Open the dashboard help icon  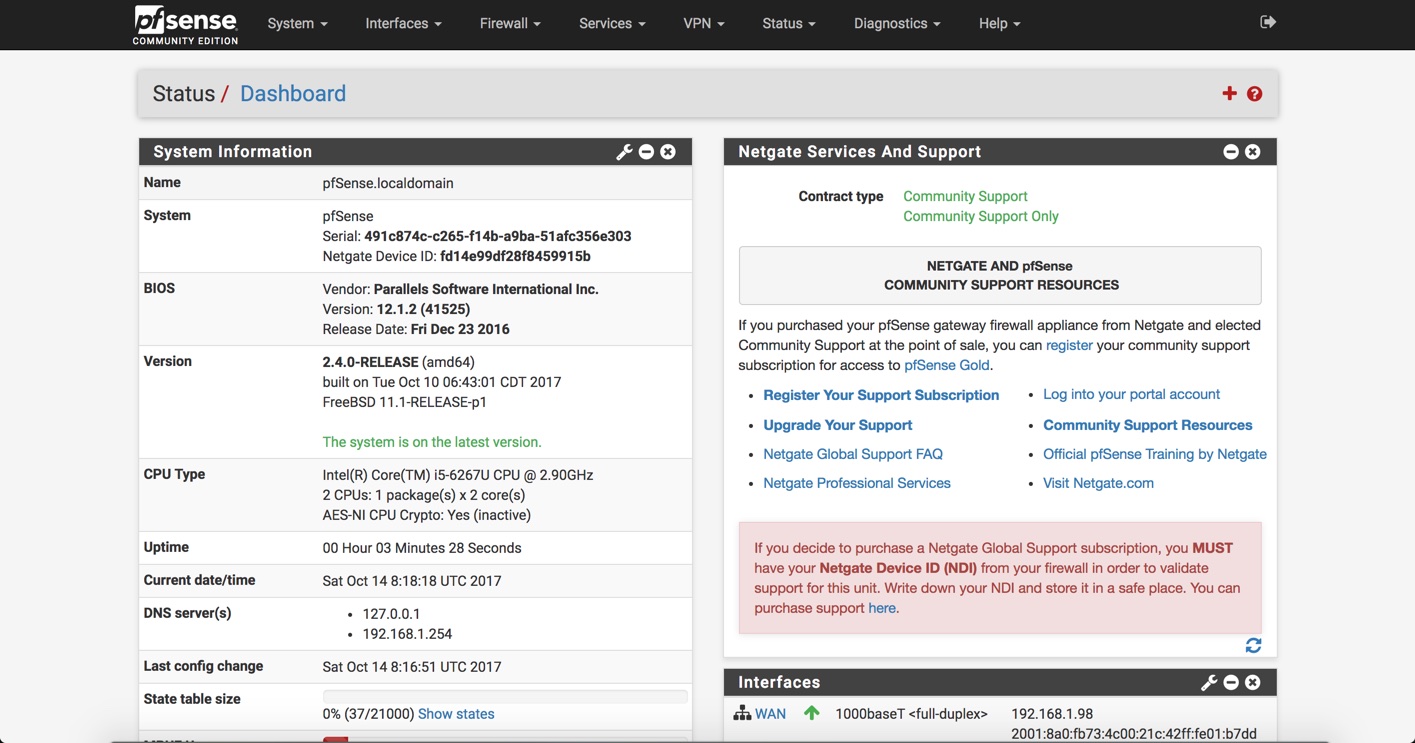1254,92
